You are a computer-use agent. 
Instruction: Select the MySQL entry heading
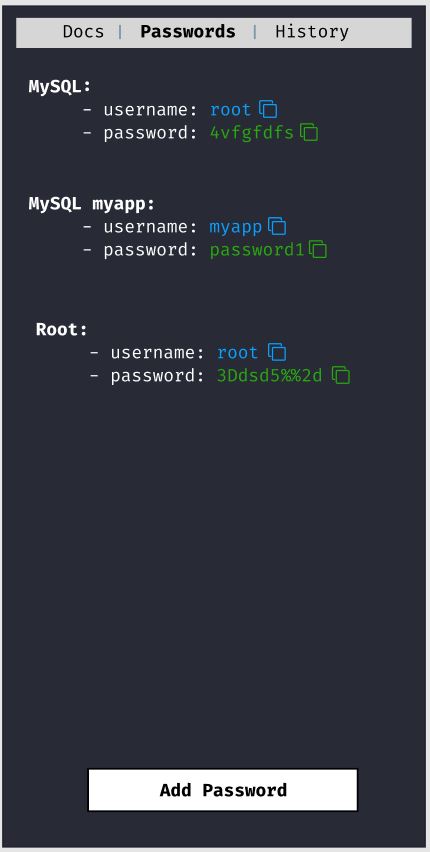click(x=60, y=87)
